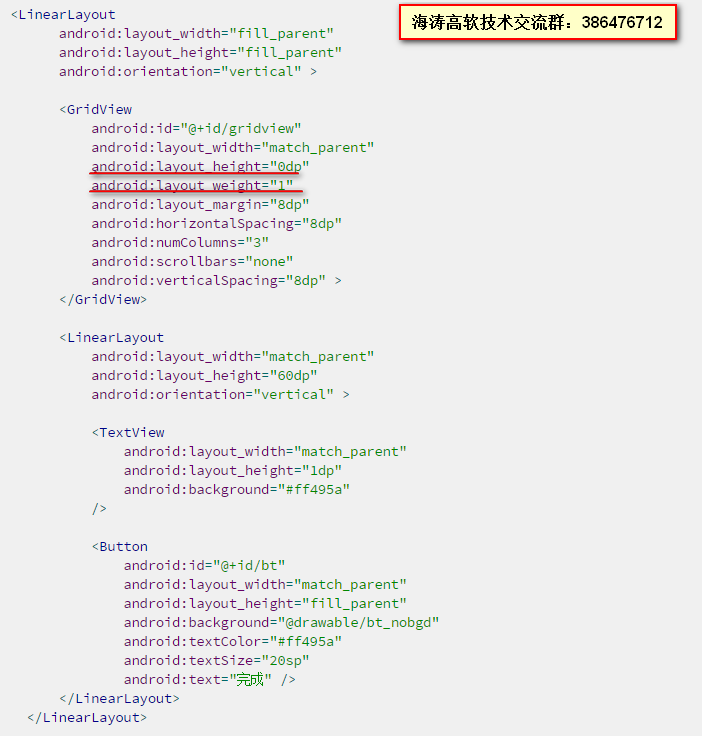The image size is (702, 736).
Task: Click the android:id="@+id/bt" attribute
Action: pos(205,566)
